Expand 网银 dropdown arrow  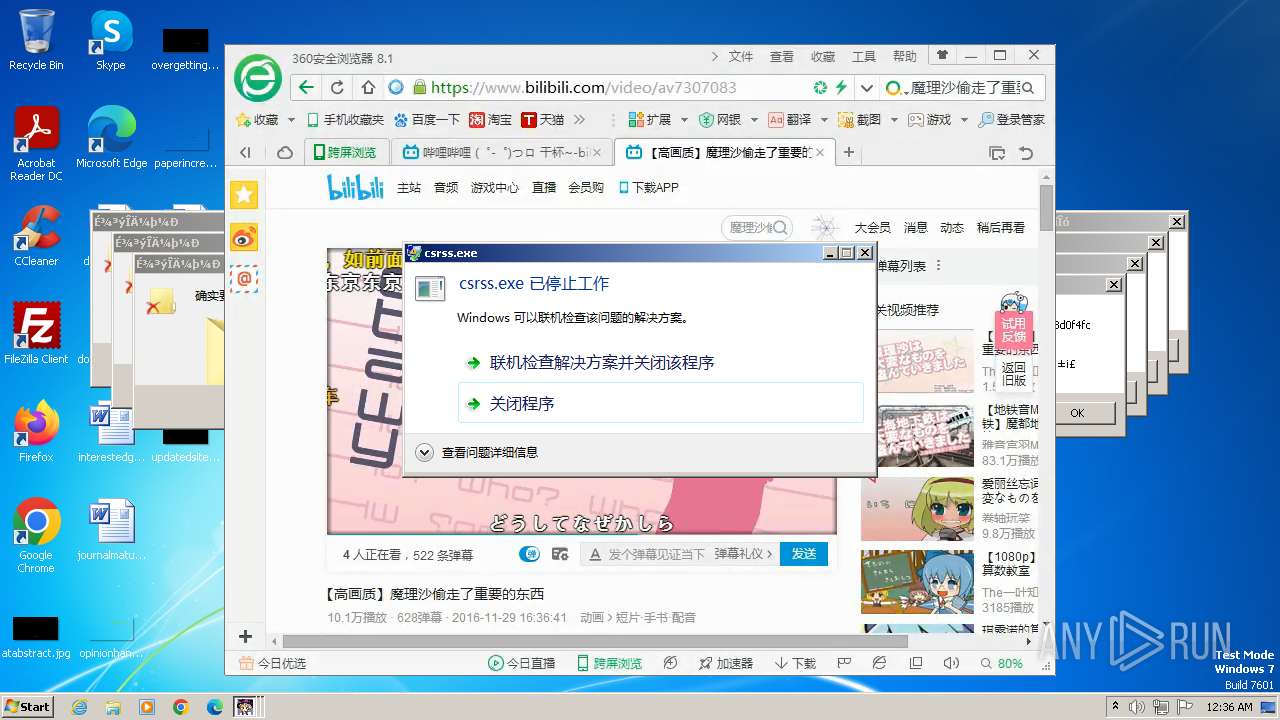(x=754, y=120)
